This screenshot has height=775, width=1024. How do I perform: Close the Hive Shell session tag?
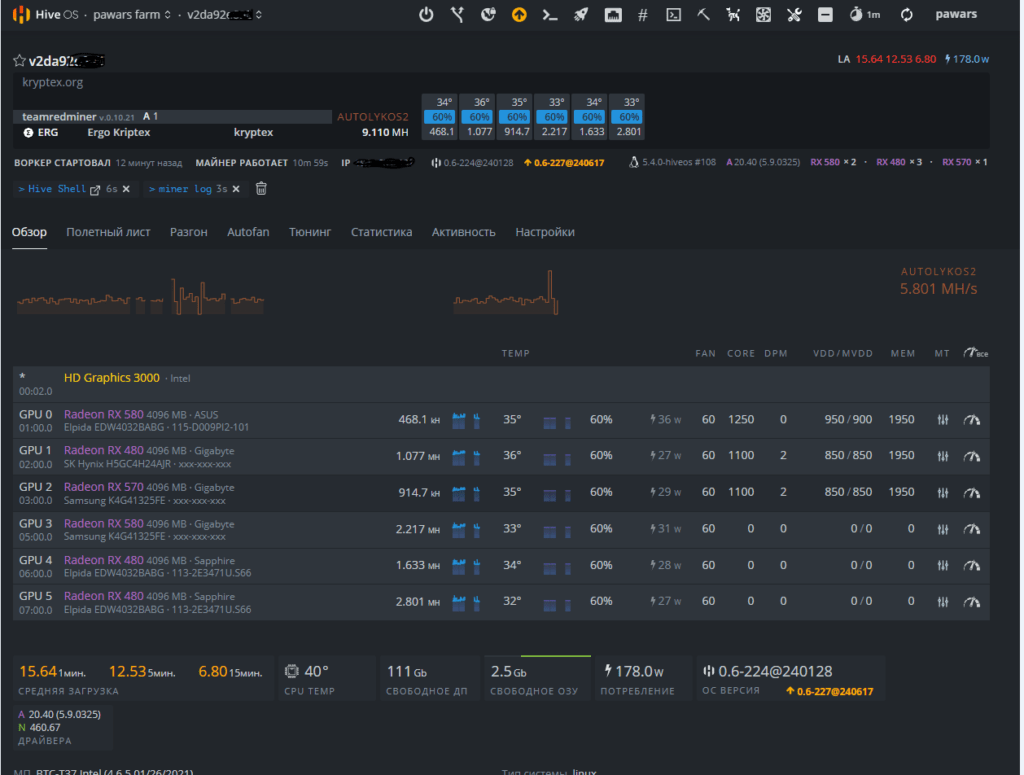126,189
